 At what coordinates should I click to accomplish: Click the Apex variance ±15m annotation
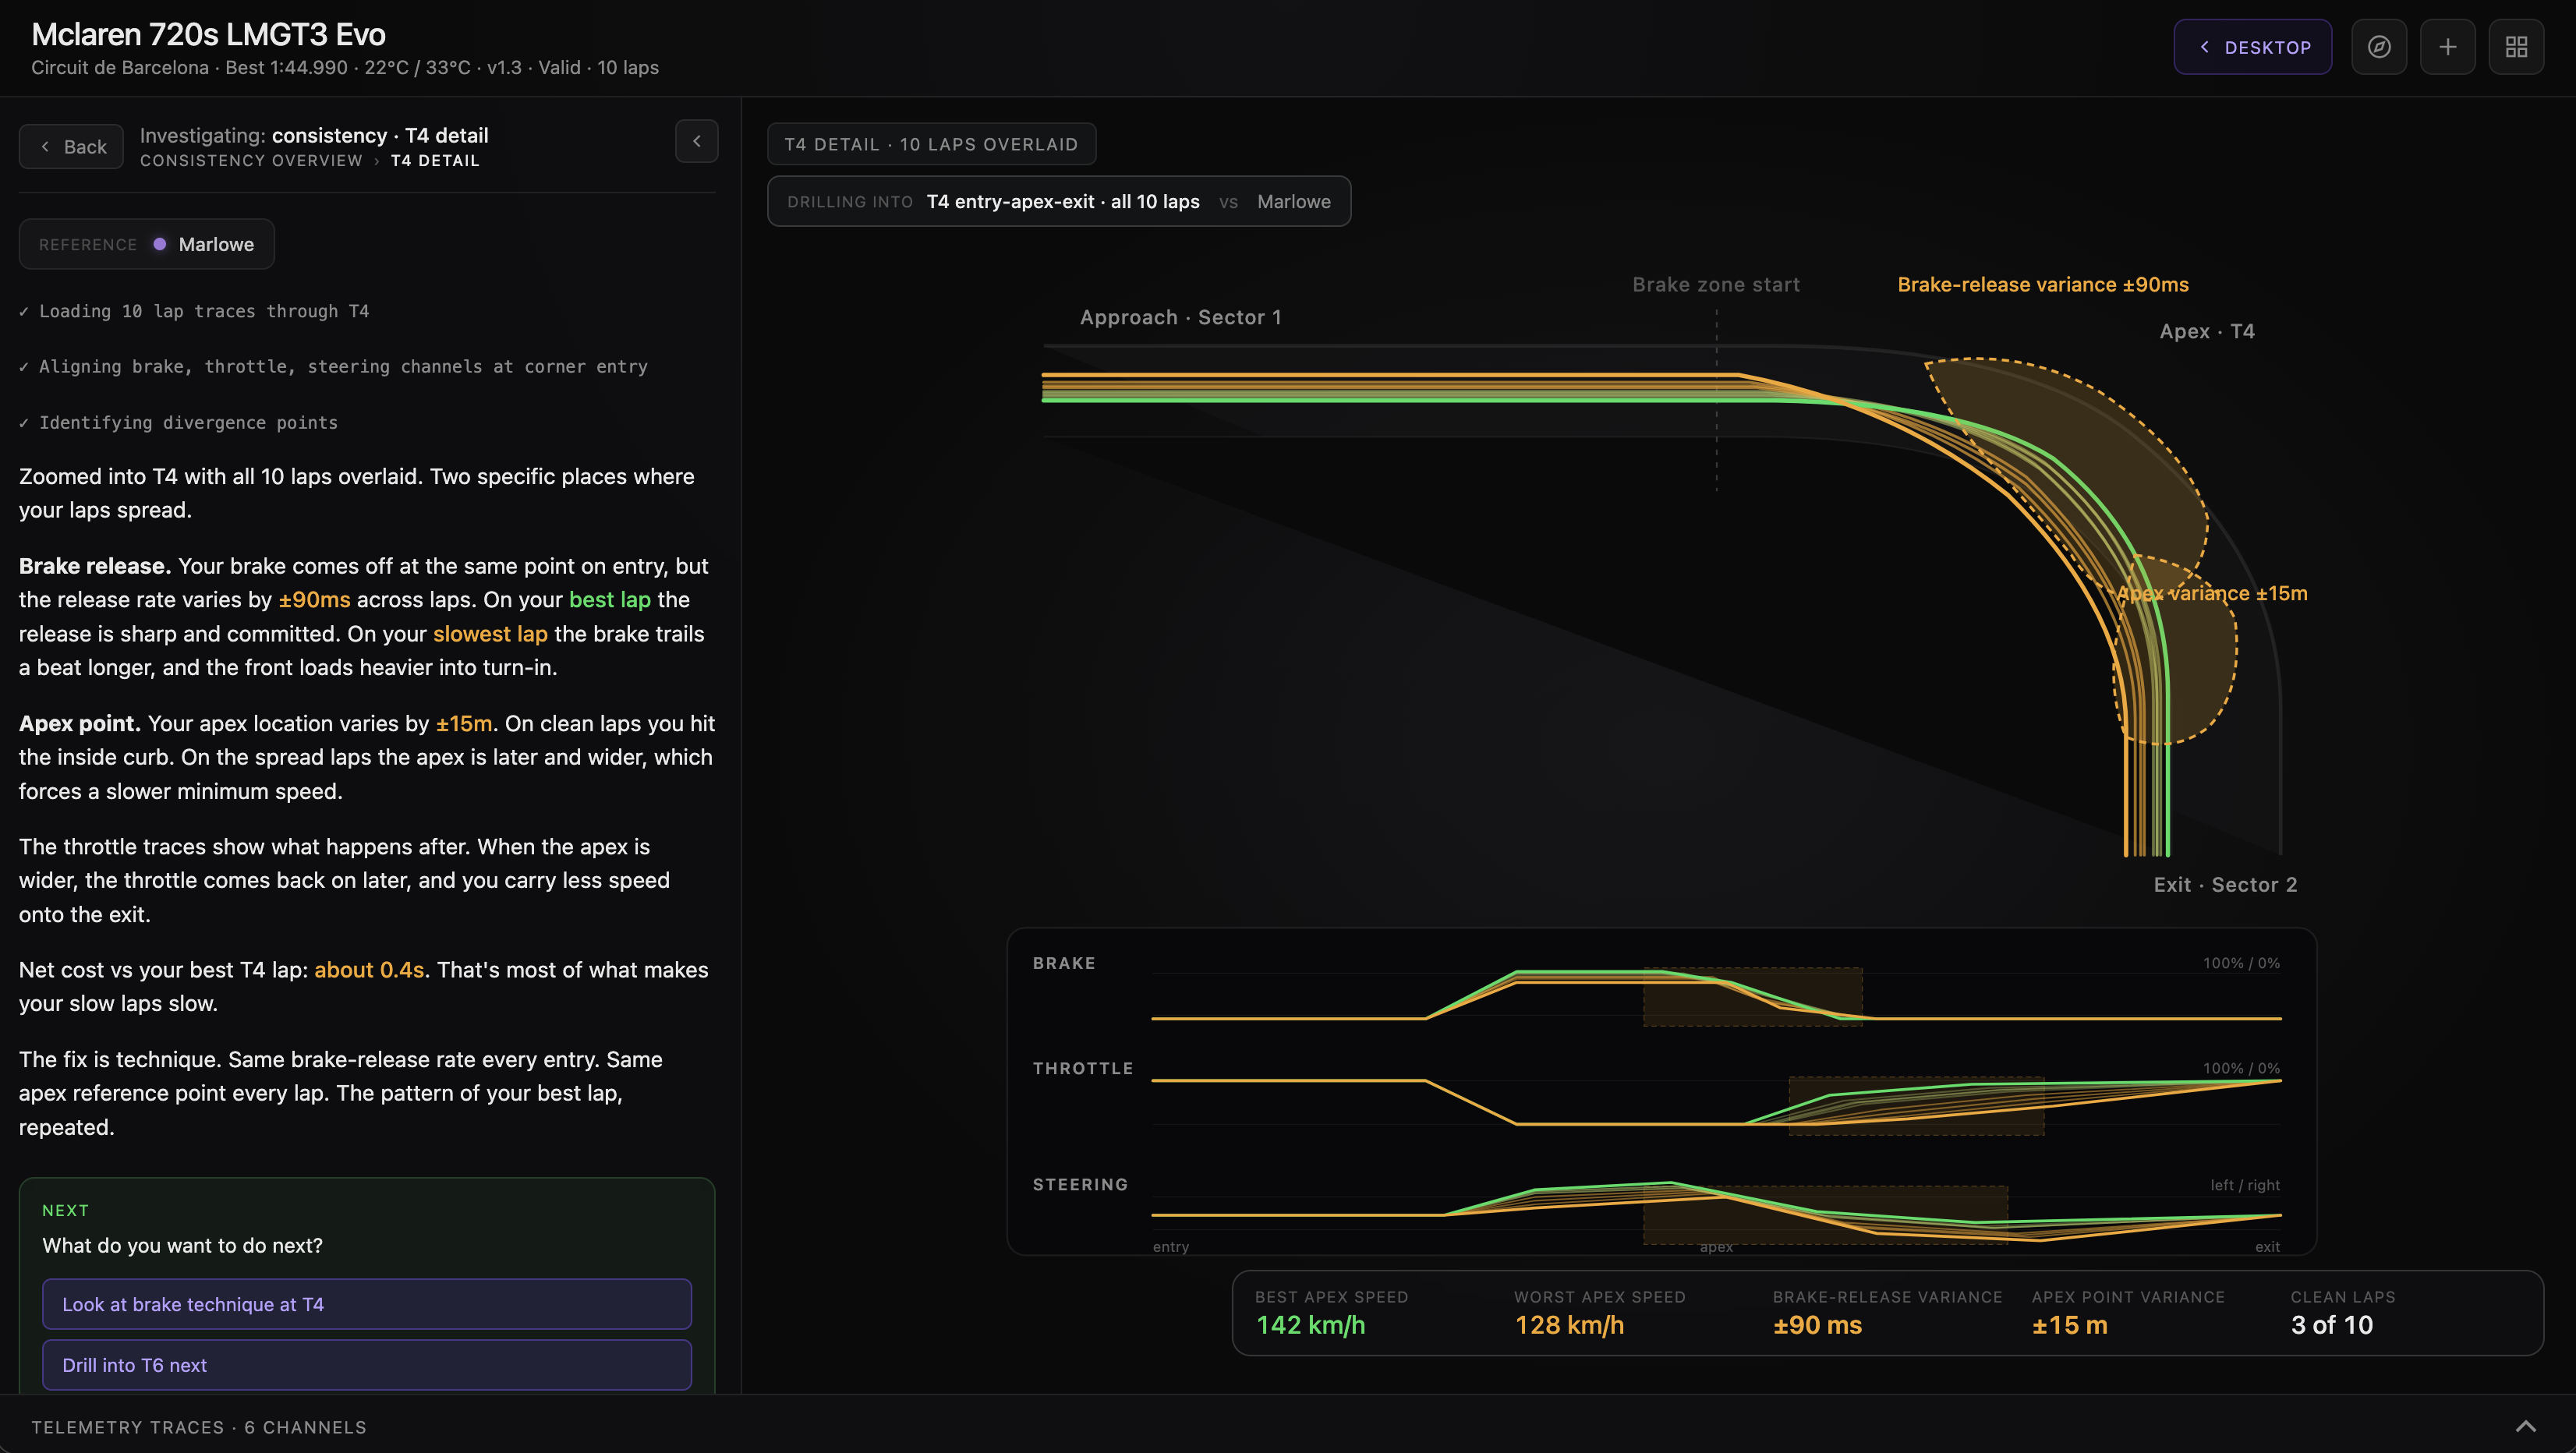pos(2212,593)
